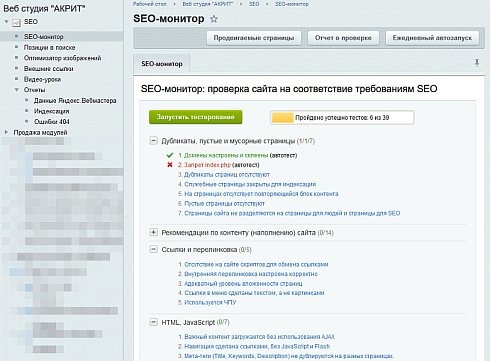This screenshot has height=361, width=490.
Task: Click green Запустить тестирование button
Action: coord(195,117)
